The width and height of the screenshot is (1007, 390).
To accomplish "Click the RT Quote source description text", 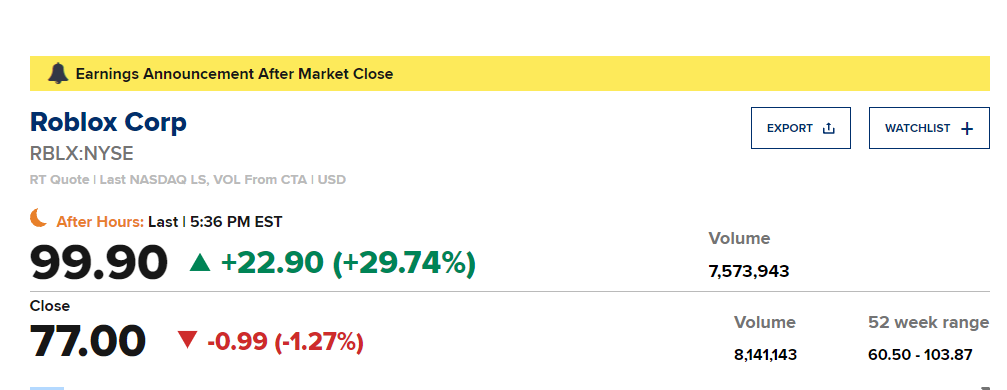I will coord(188,179).
